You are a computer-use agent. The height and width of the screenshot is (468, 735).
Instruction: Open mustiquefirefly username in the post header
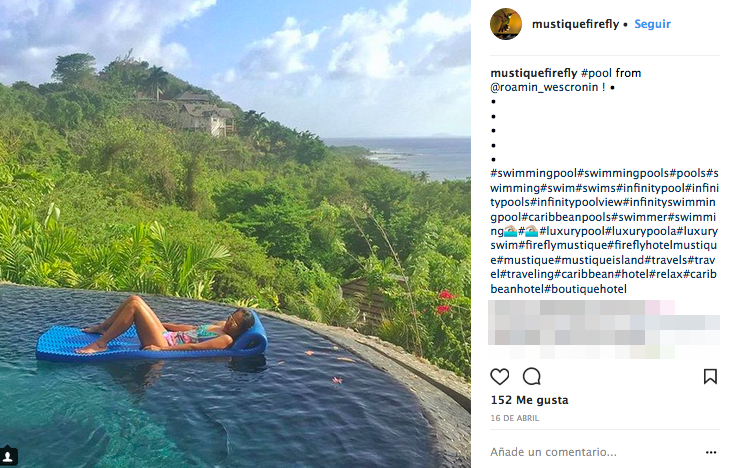click(574, 24)
